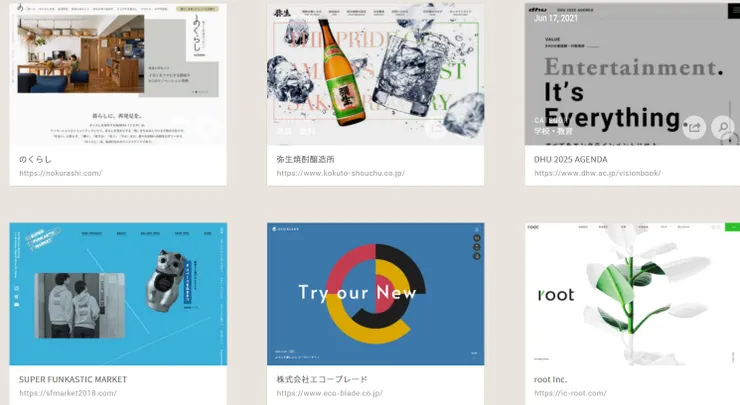
Task: Click the 弥生焼酎醸造所 card title
Action: pyautogui.click(x=305, y=160)
